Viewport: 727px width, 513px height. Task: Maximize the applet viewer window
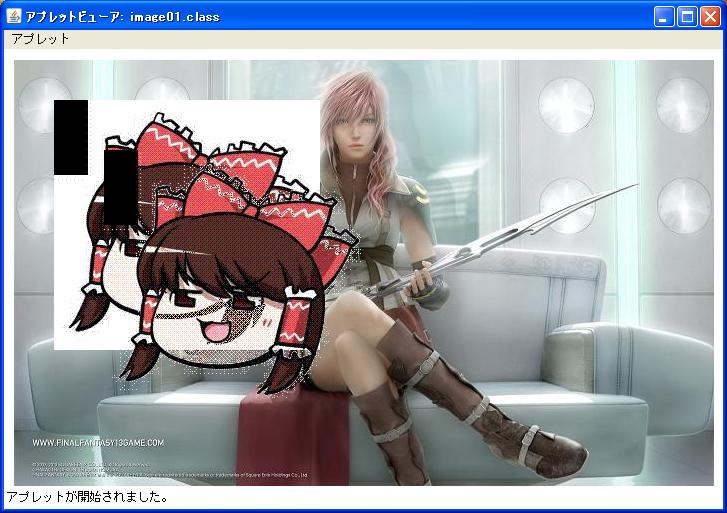point(688,16)
